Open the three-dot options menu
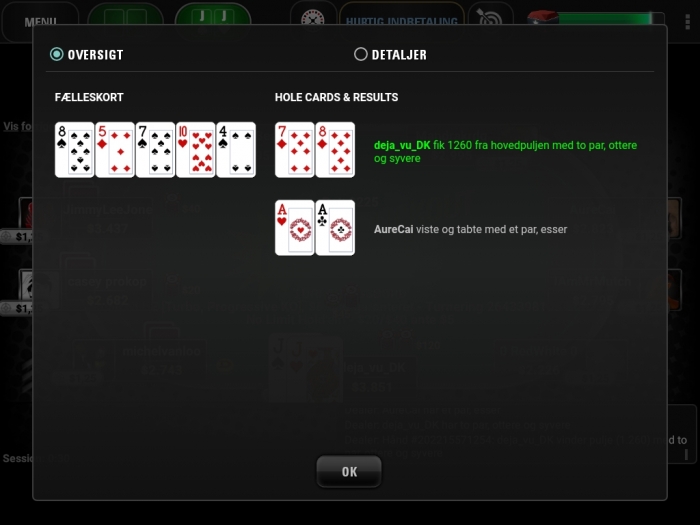 coord(688,21)
